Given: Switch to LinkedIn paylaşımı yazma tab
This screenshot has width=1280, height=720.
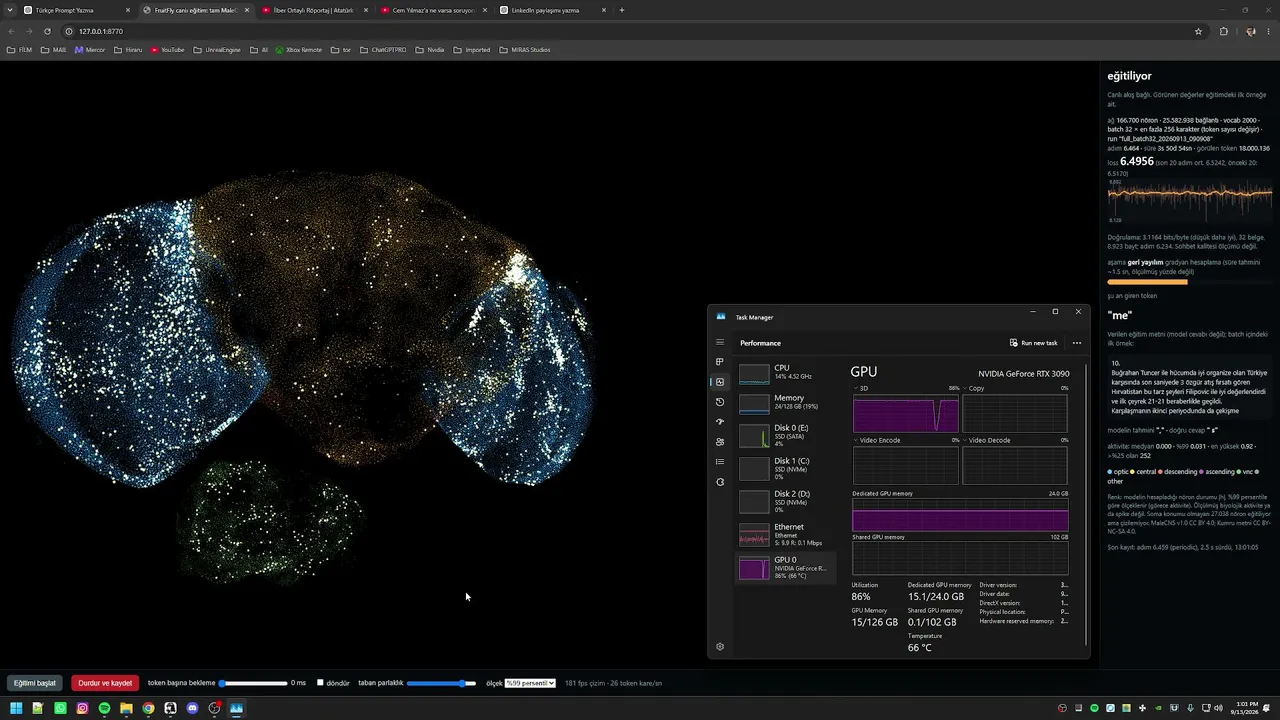Looking at the screenshot, I should point(553,10).
